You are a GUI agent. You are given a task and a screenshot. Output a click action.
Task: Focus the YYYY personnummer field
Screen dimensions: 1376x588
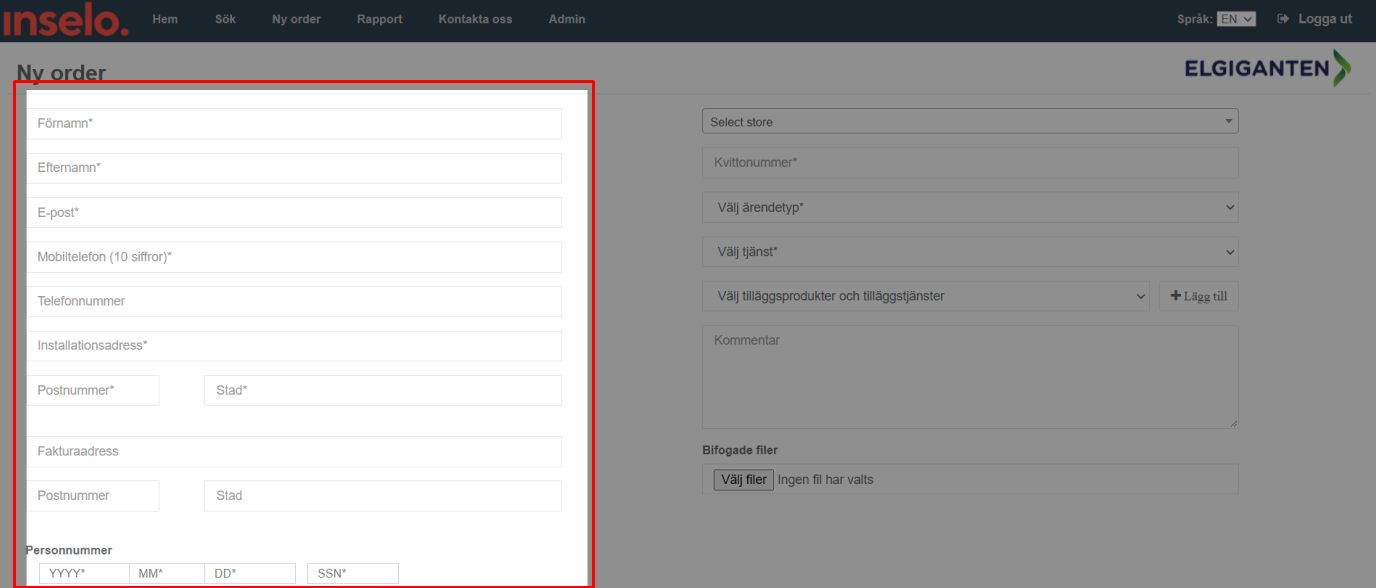84,573
